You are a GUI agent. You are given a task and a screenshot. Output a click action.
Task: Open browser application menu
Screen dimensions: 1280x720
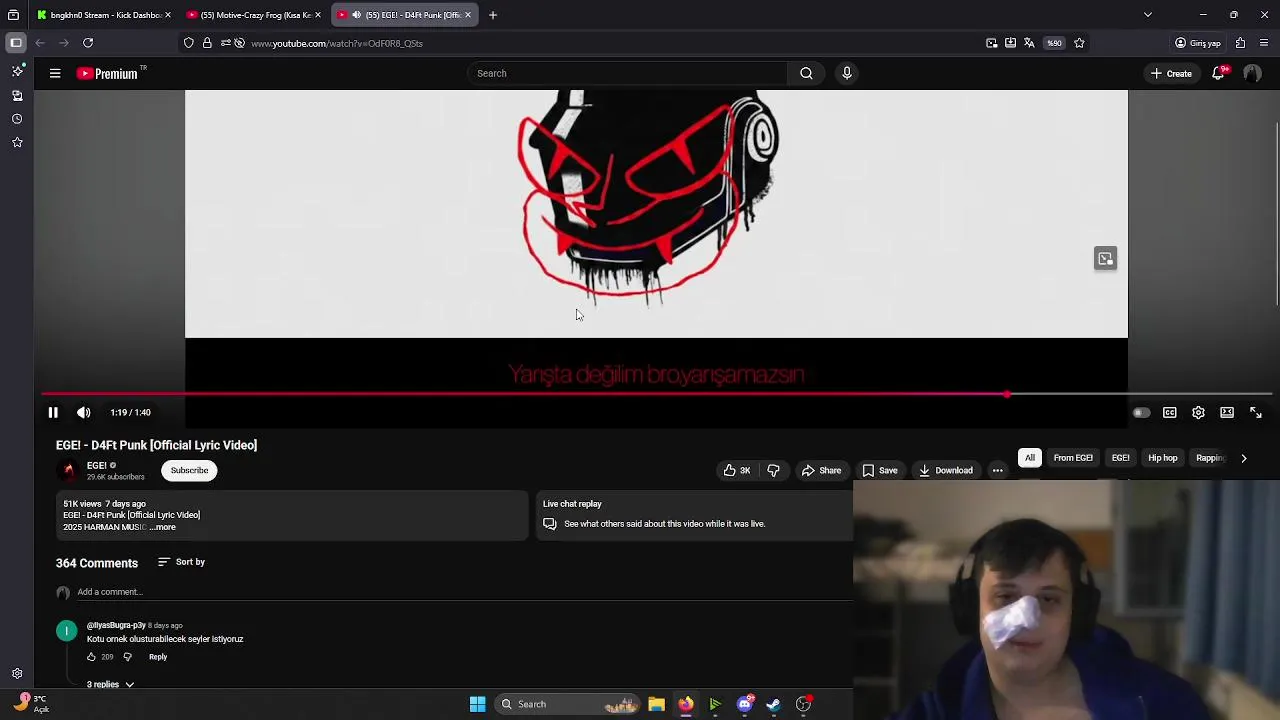1264,43
